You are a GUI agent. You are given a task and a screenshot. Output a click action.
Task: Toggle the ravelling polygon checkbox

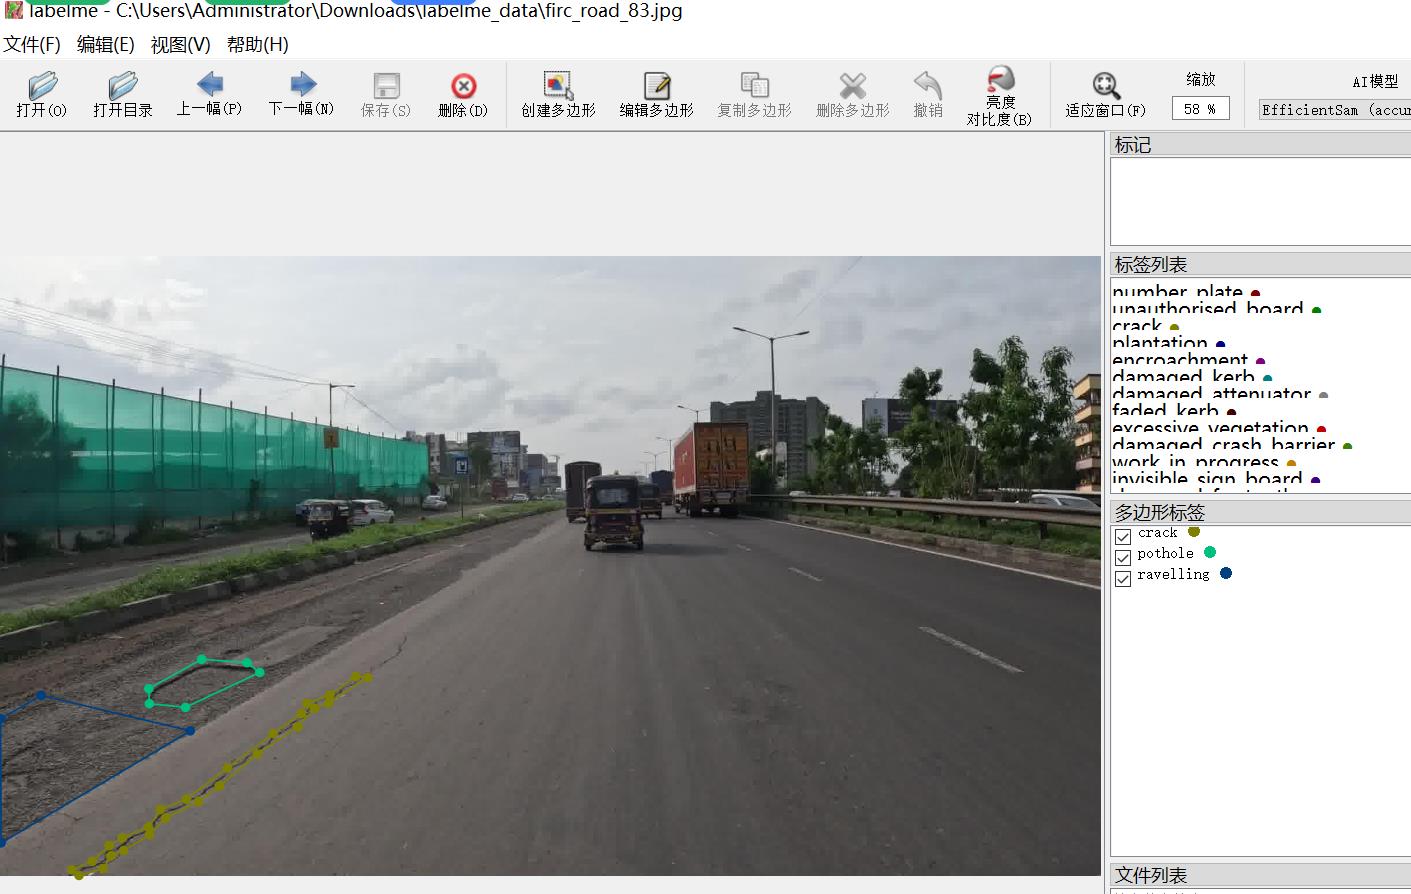pyautogui.click(x=1123, y=578)
